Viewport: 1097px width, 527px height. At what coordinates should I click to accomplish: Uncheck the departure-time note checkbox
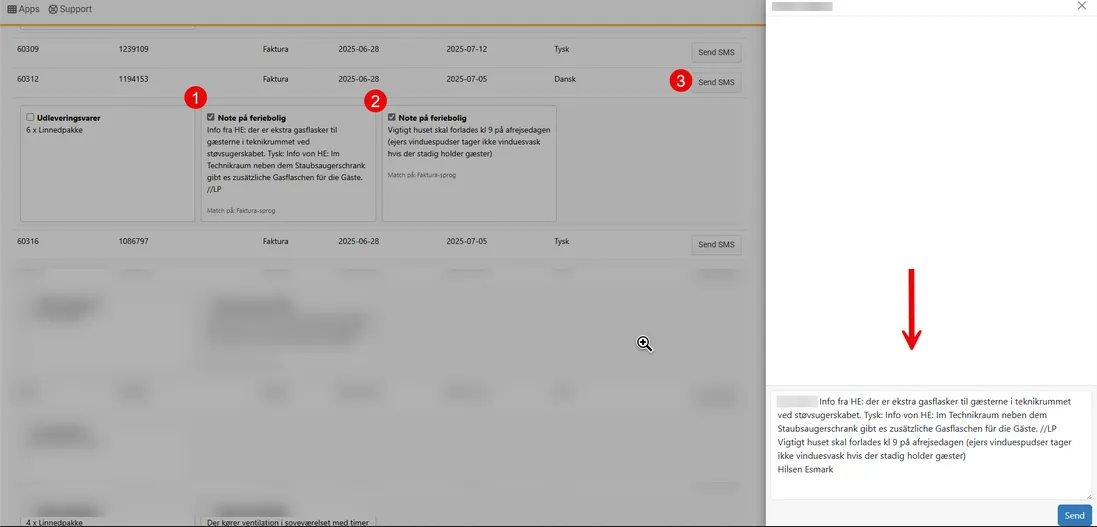pyautogui.click(x=392, y=117)
